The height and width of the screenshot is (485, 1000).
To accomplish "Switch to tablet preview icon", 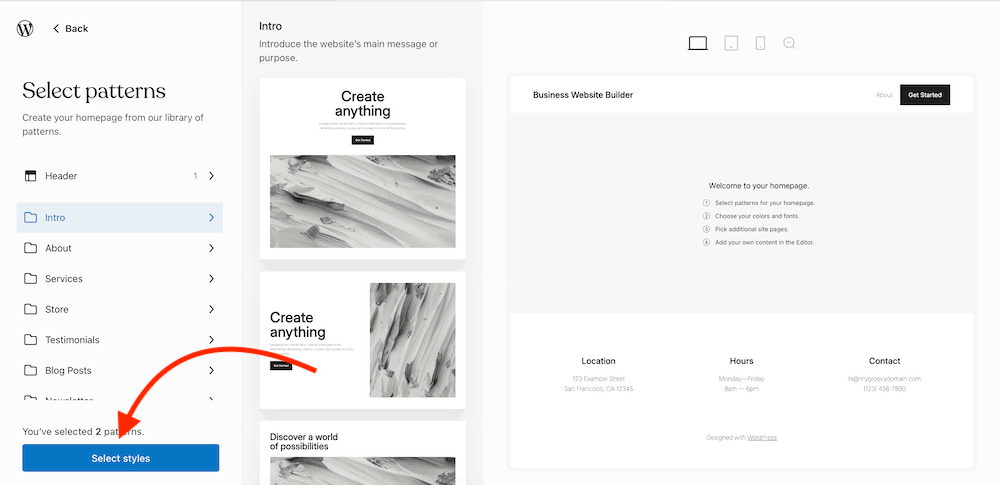I will pos(731,43).
